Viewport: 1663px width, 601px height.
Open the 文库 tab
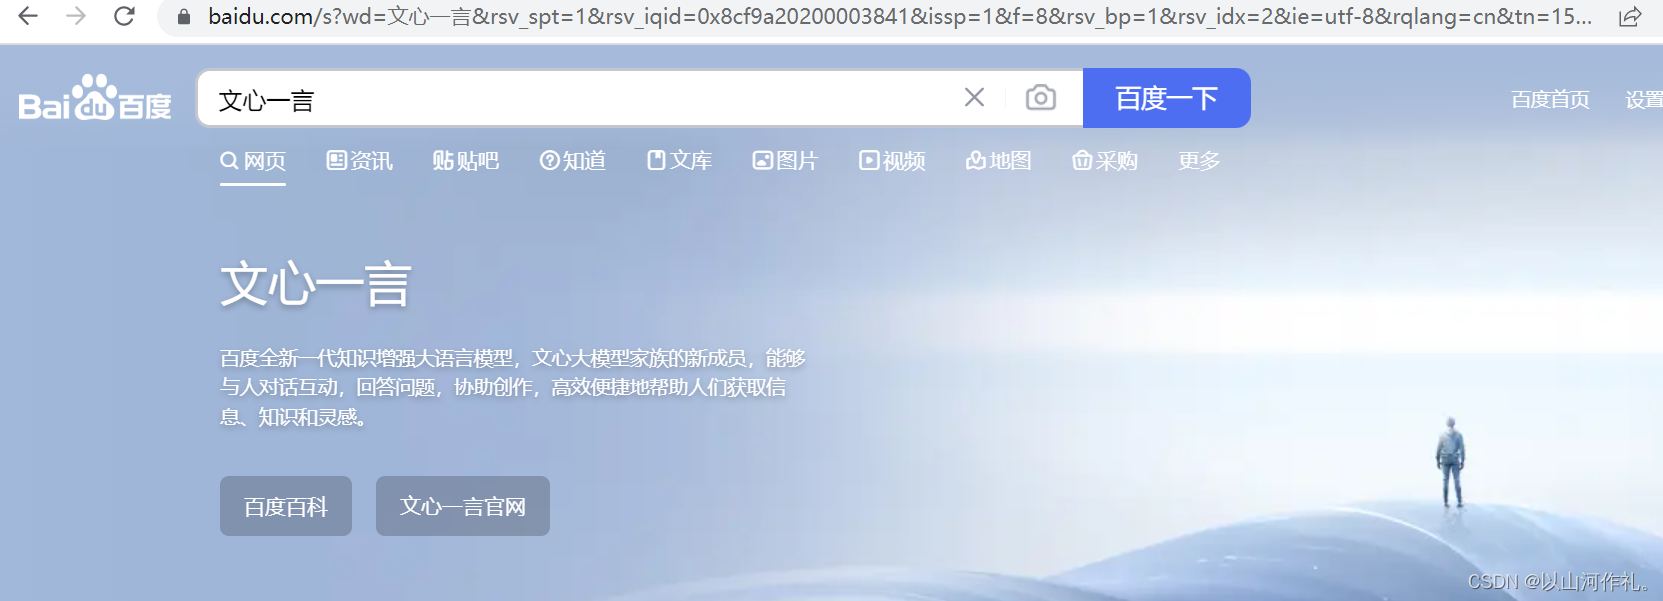tap(680, 161)
